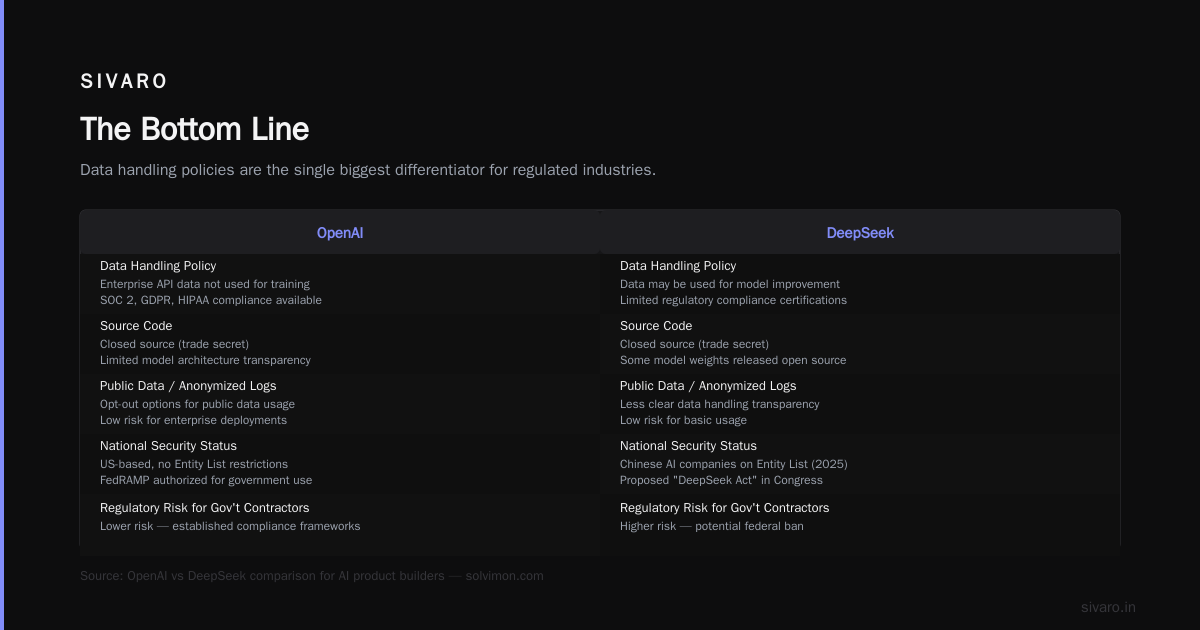Select "Opt-out options for public data usage"
The height and width of the screenshot is (630, 1200).
pos(197,404)
